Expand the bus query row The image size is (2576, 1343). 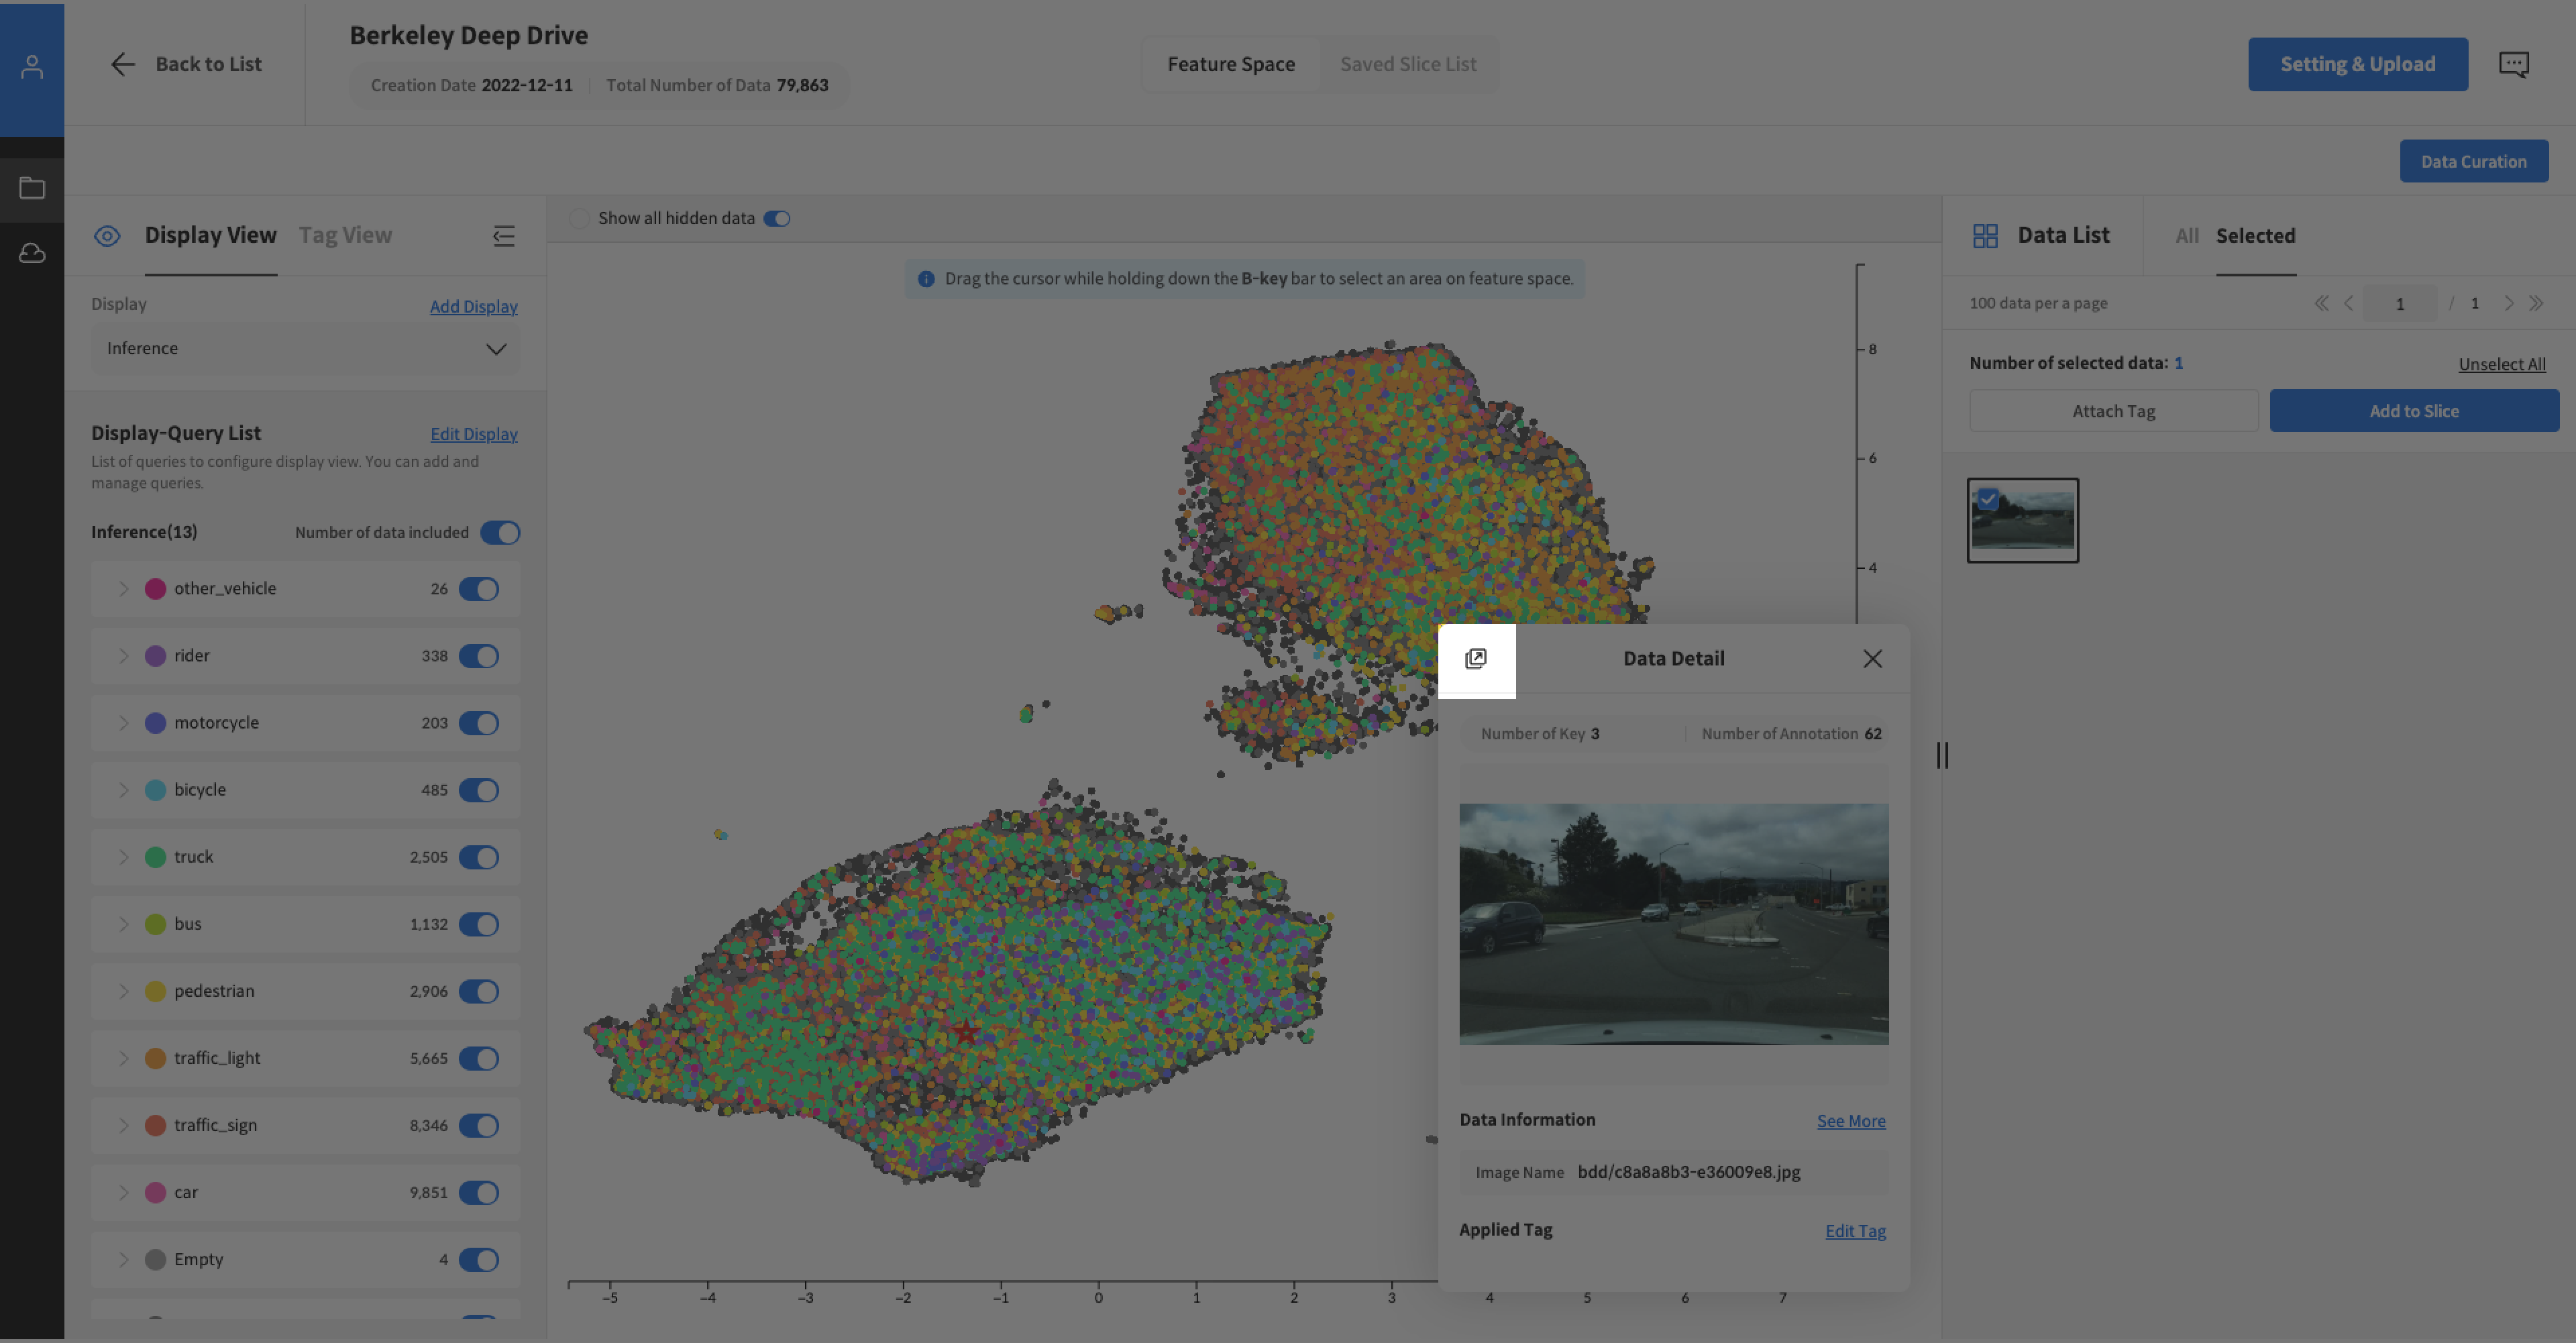(124, 924)
